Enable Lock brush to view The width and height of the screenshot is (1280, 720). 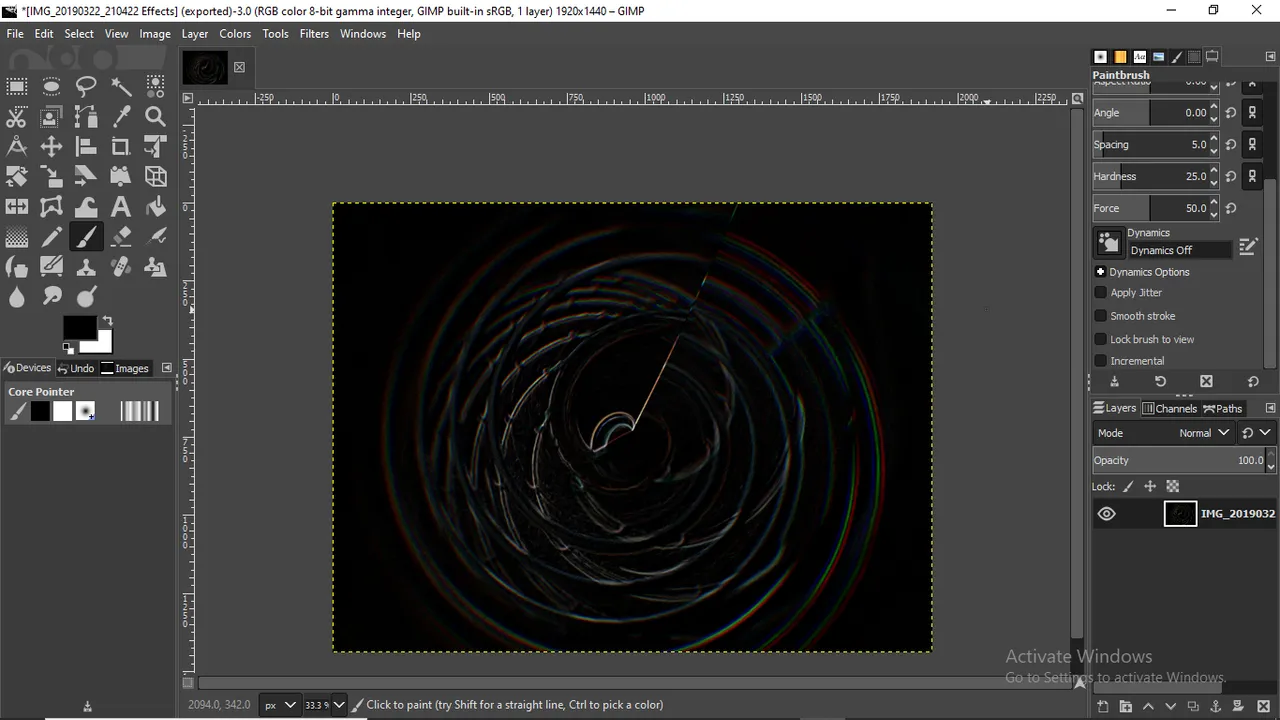[x=1101, y=339]
